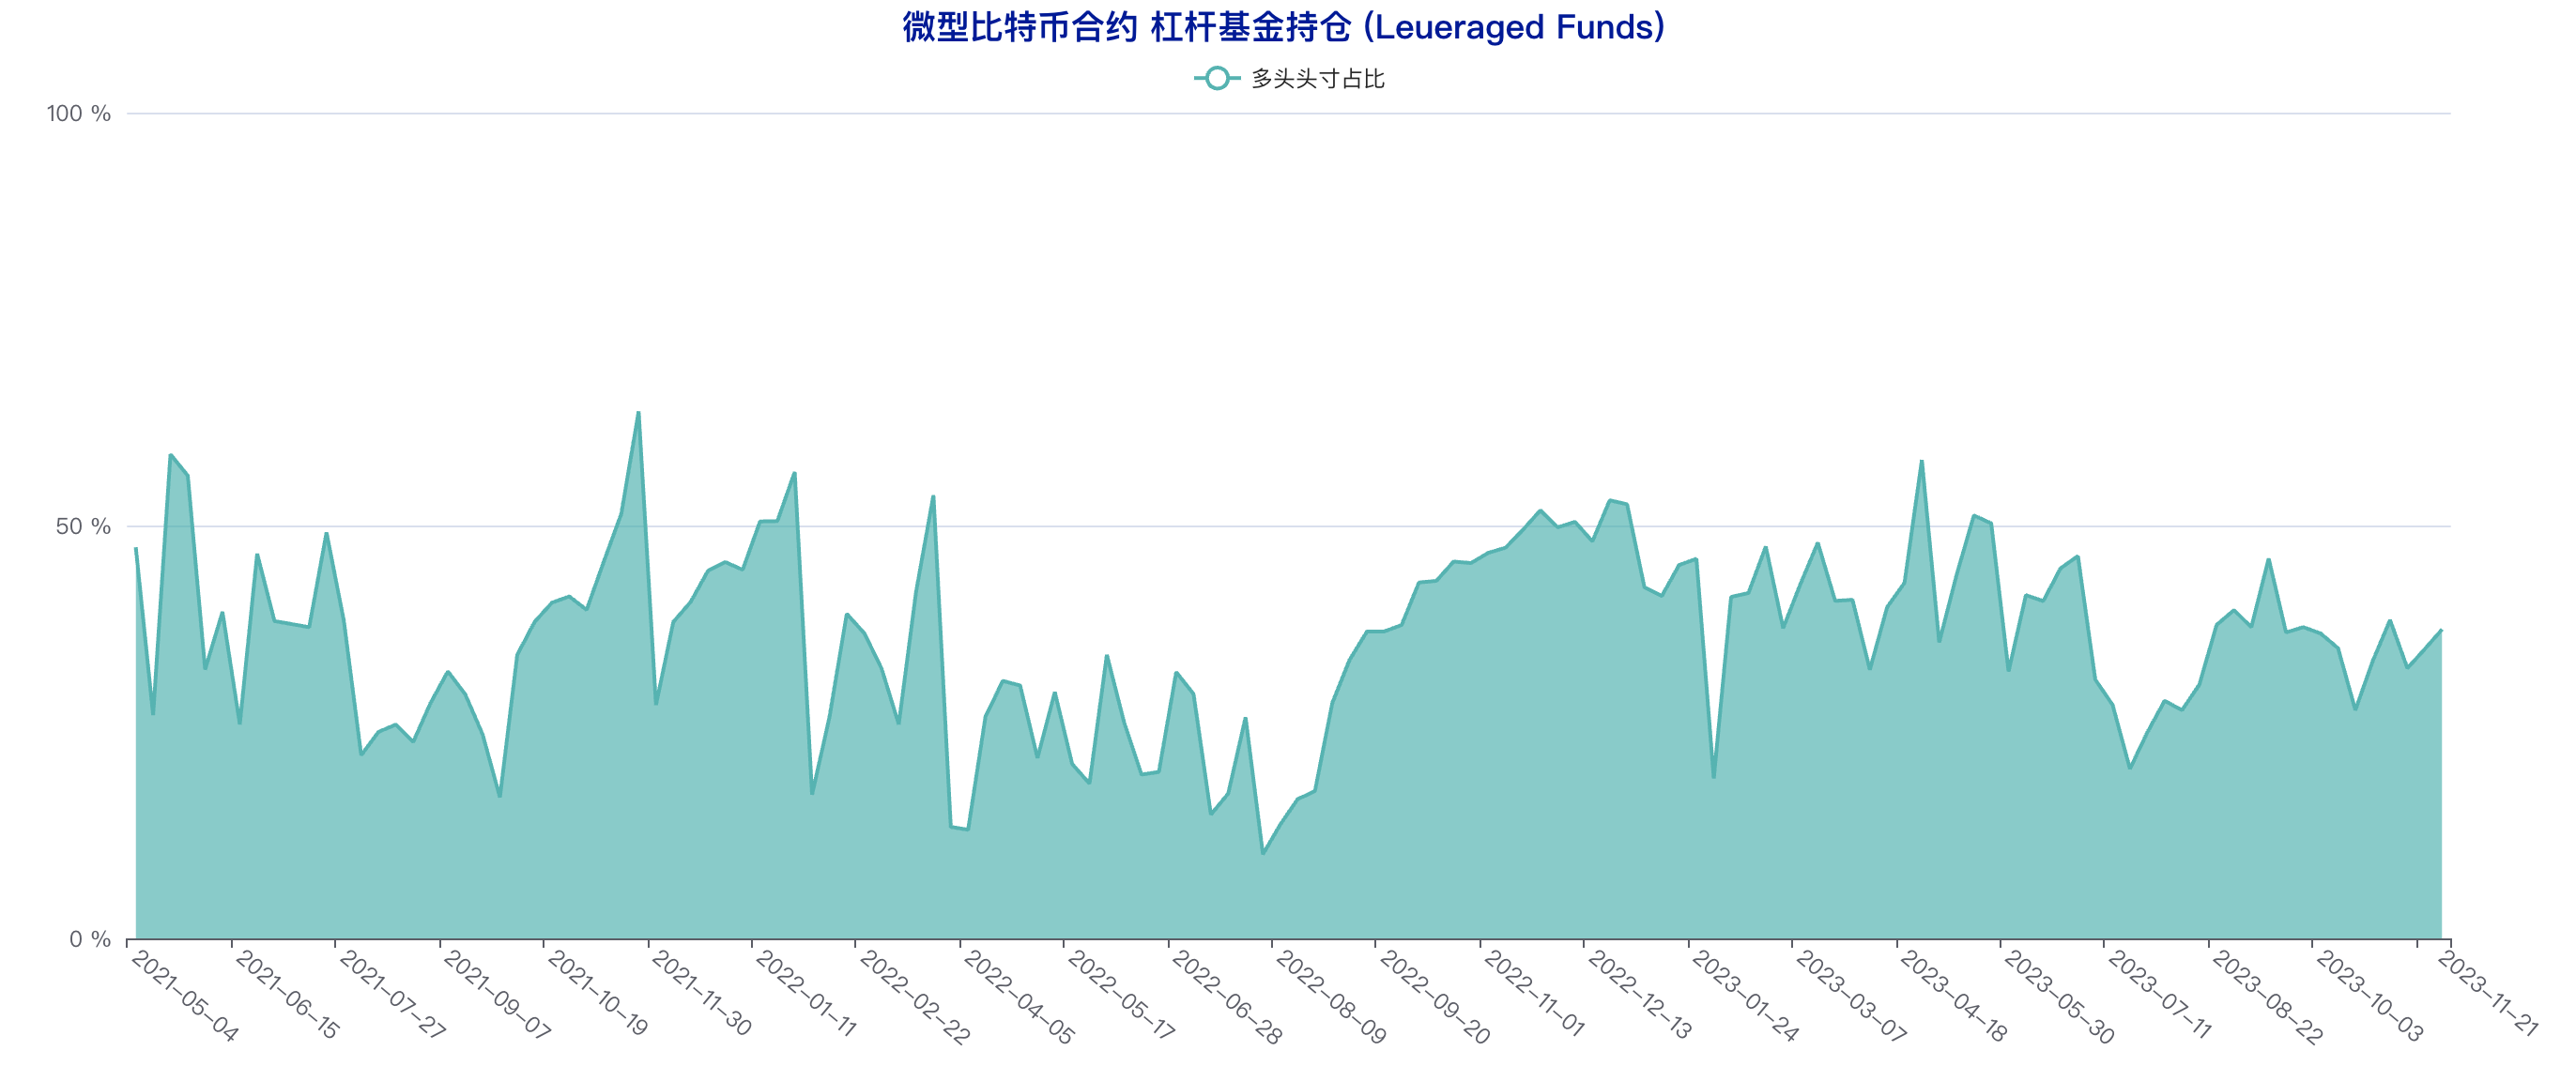Viewport: 2576px width, 1066px height.
Task: Toggle the 多头头寸占比 legend marker icon
Action: (x=1216, y=78)
